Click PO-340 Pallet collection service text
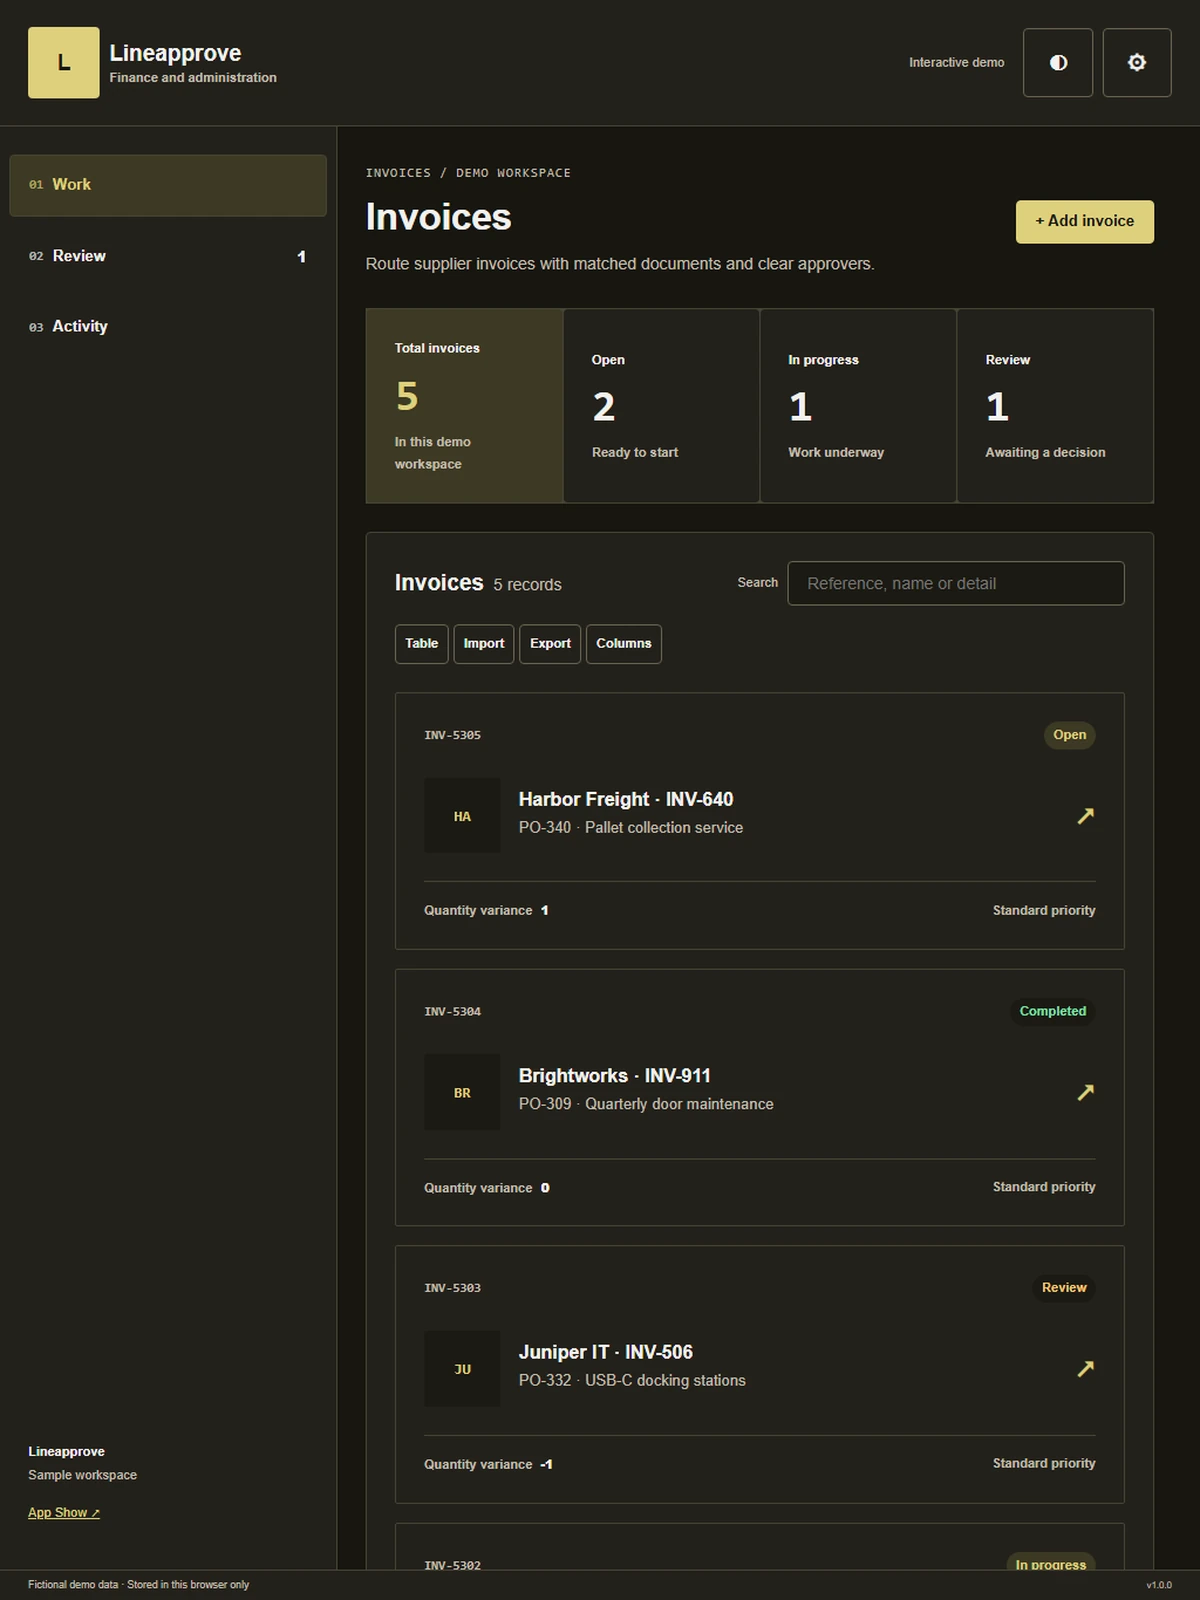Viewport: 1200px width, 1600px height. point(631,828)
